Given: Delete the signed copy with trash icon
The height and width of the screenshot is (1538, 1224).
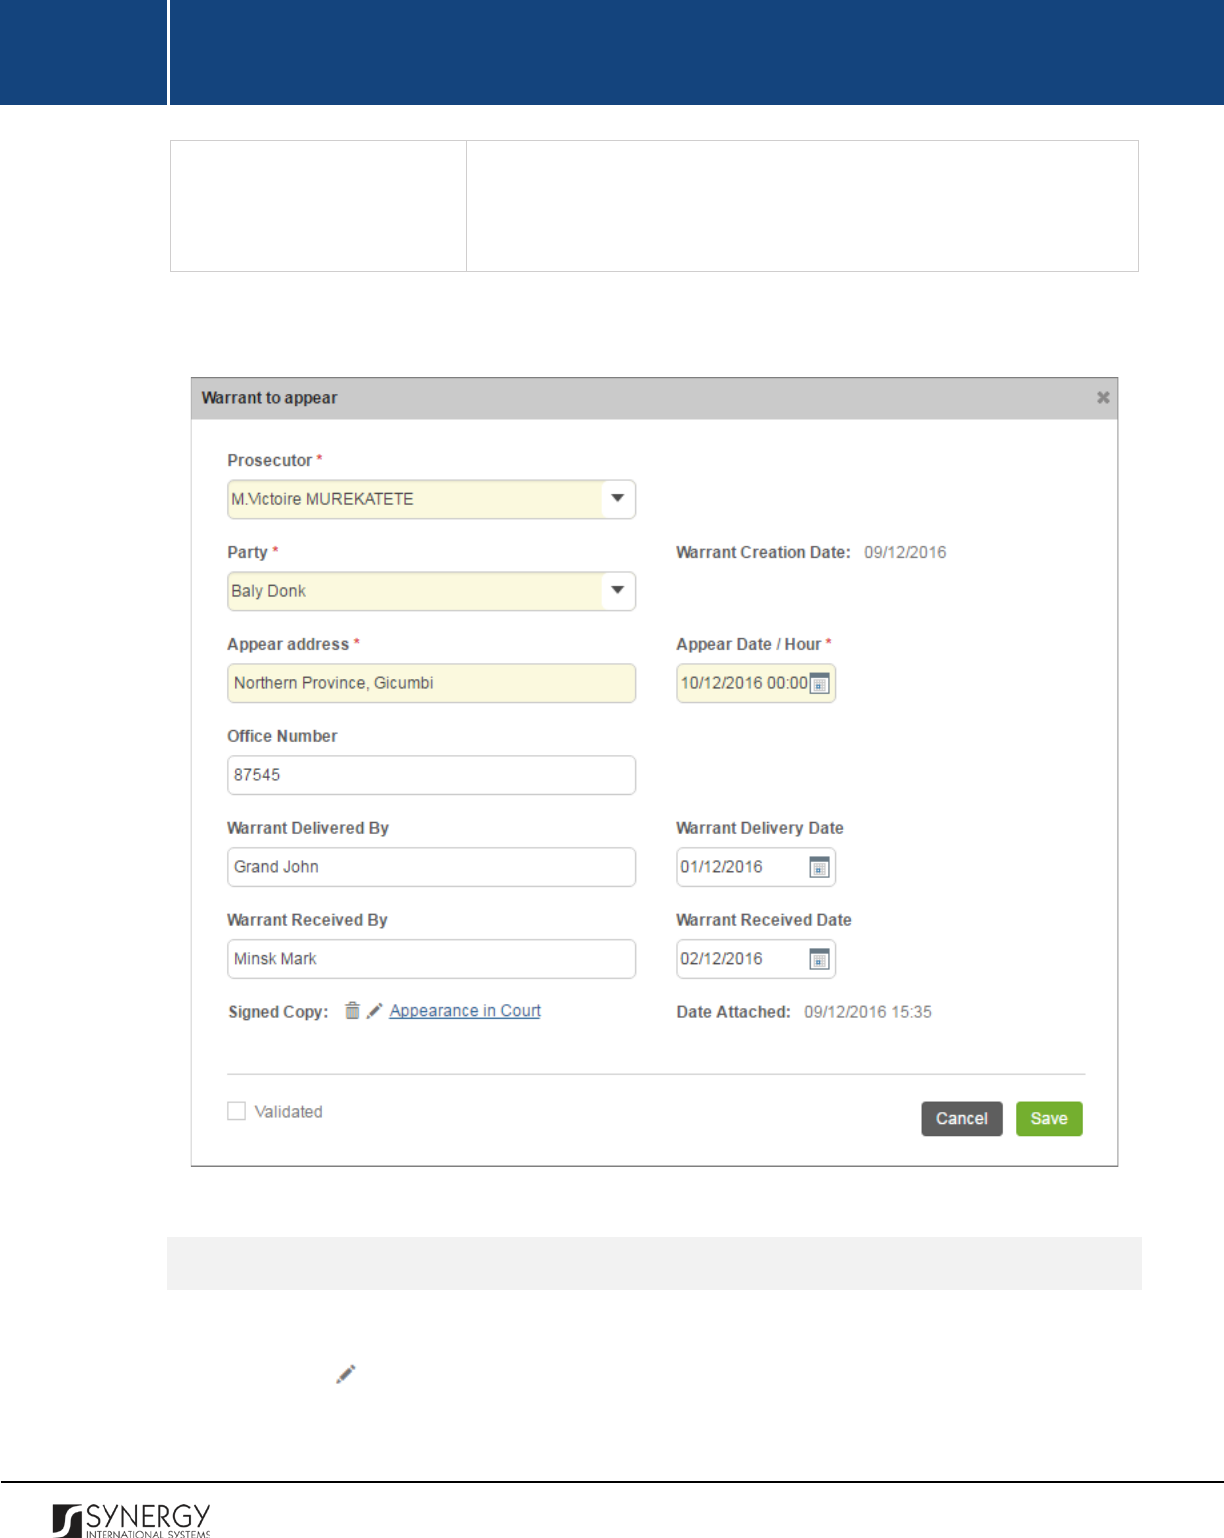Looking at the screenshot, I should pos(352,1011).
